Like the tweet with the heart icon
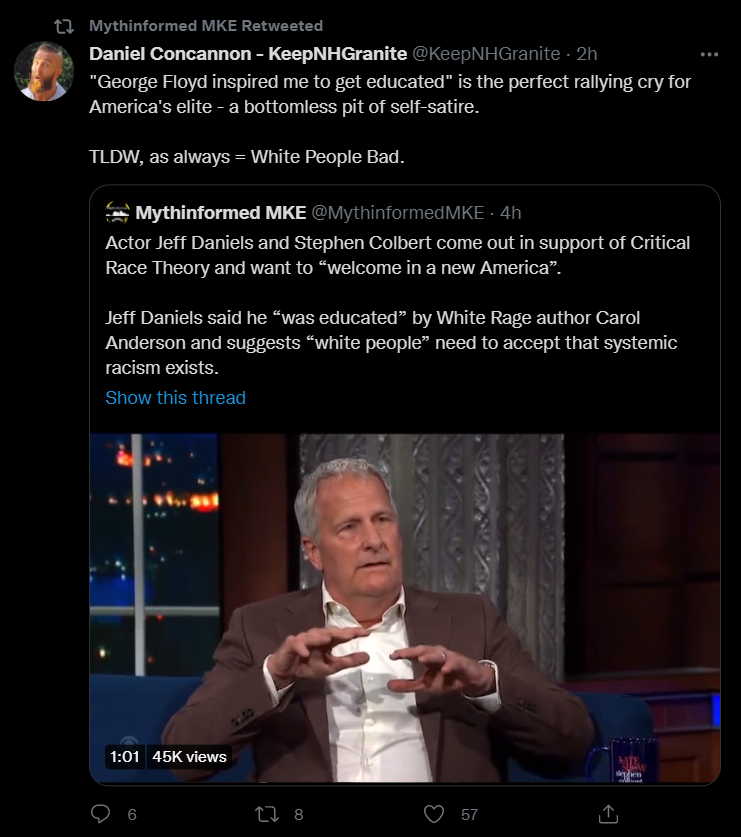 pyautogui.click(x=433, y=814)
